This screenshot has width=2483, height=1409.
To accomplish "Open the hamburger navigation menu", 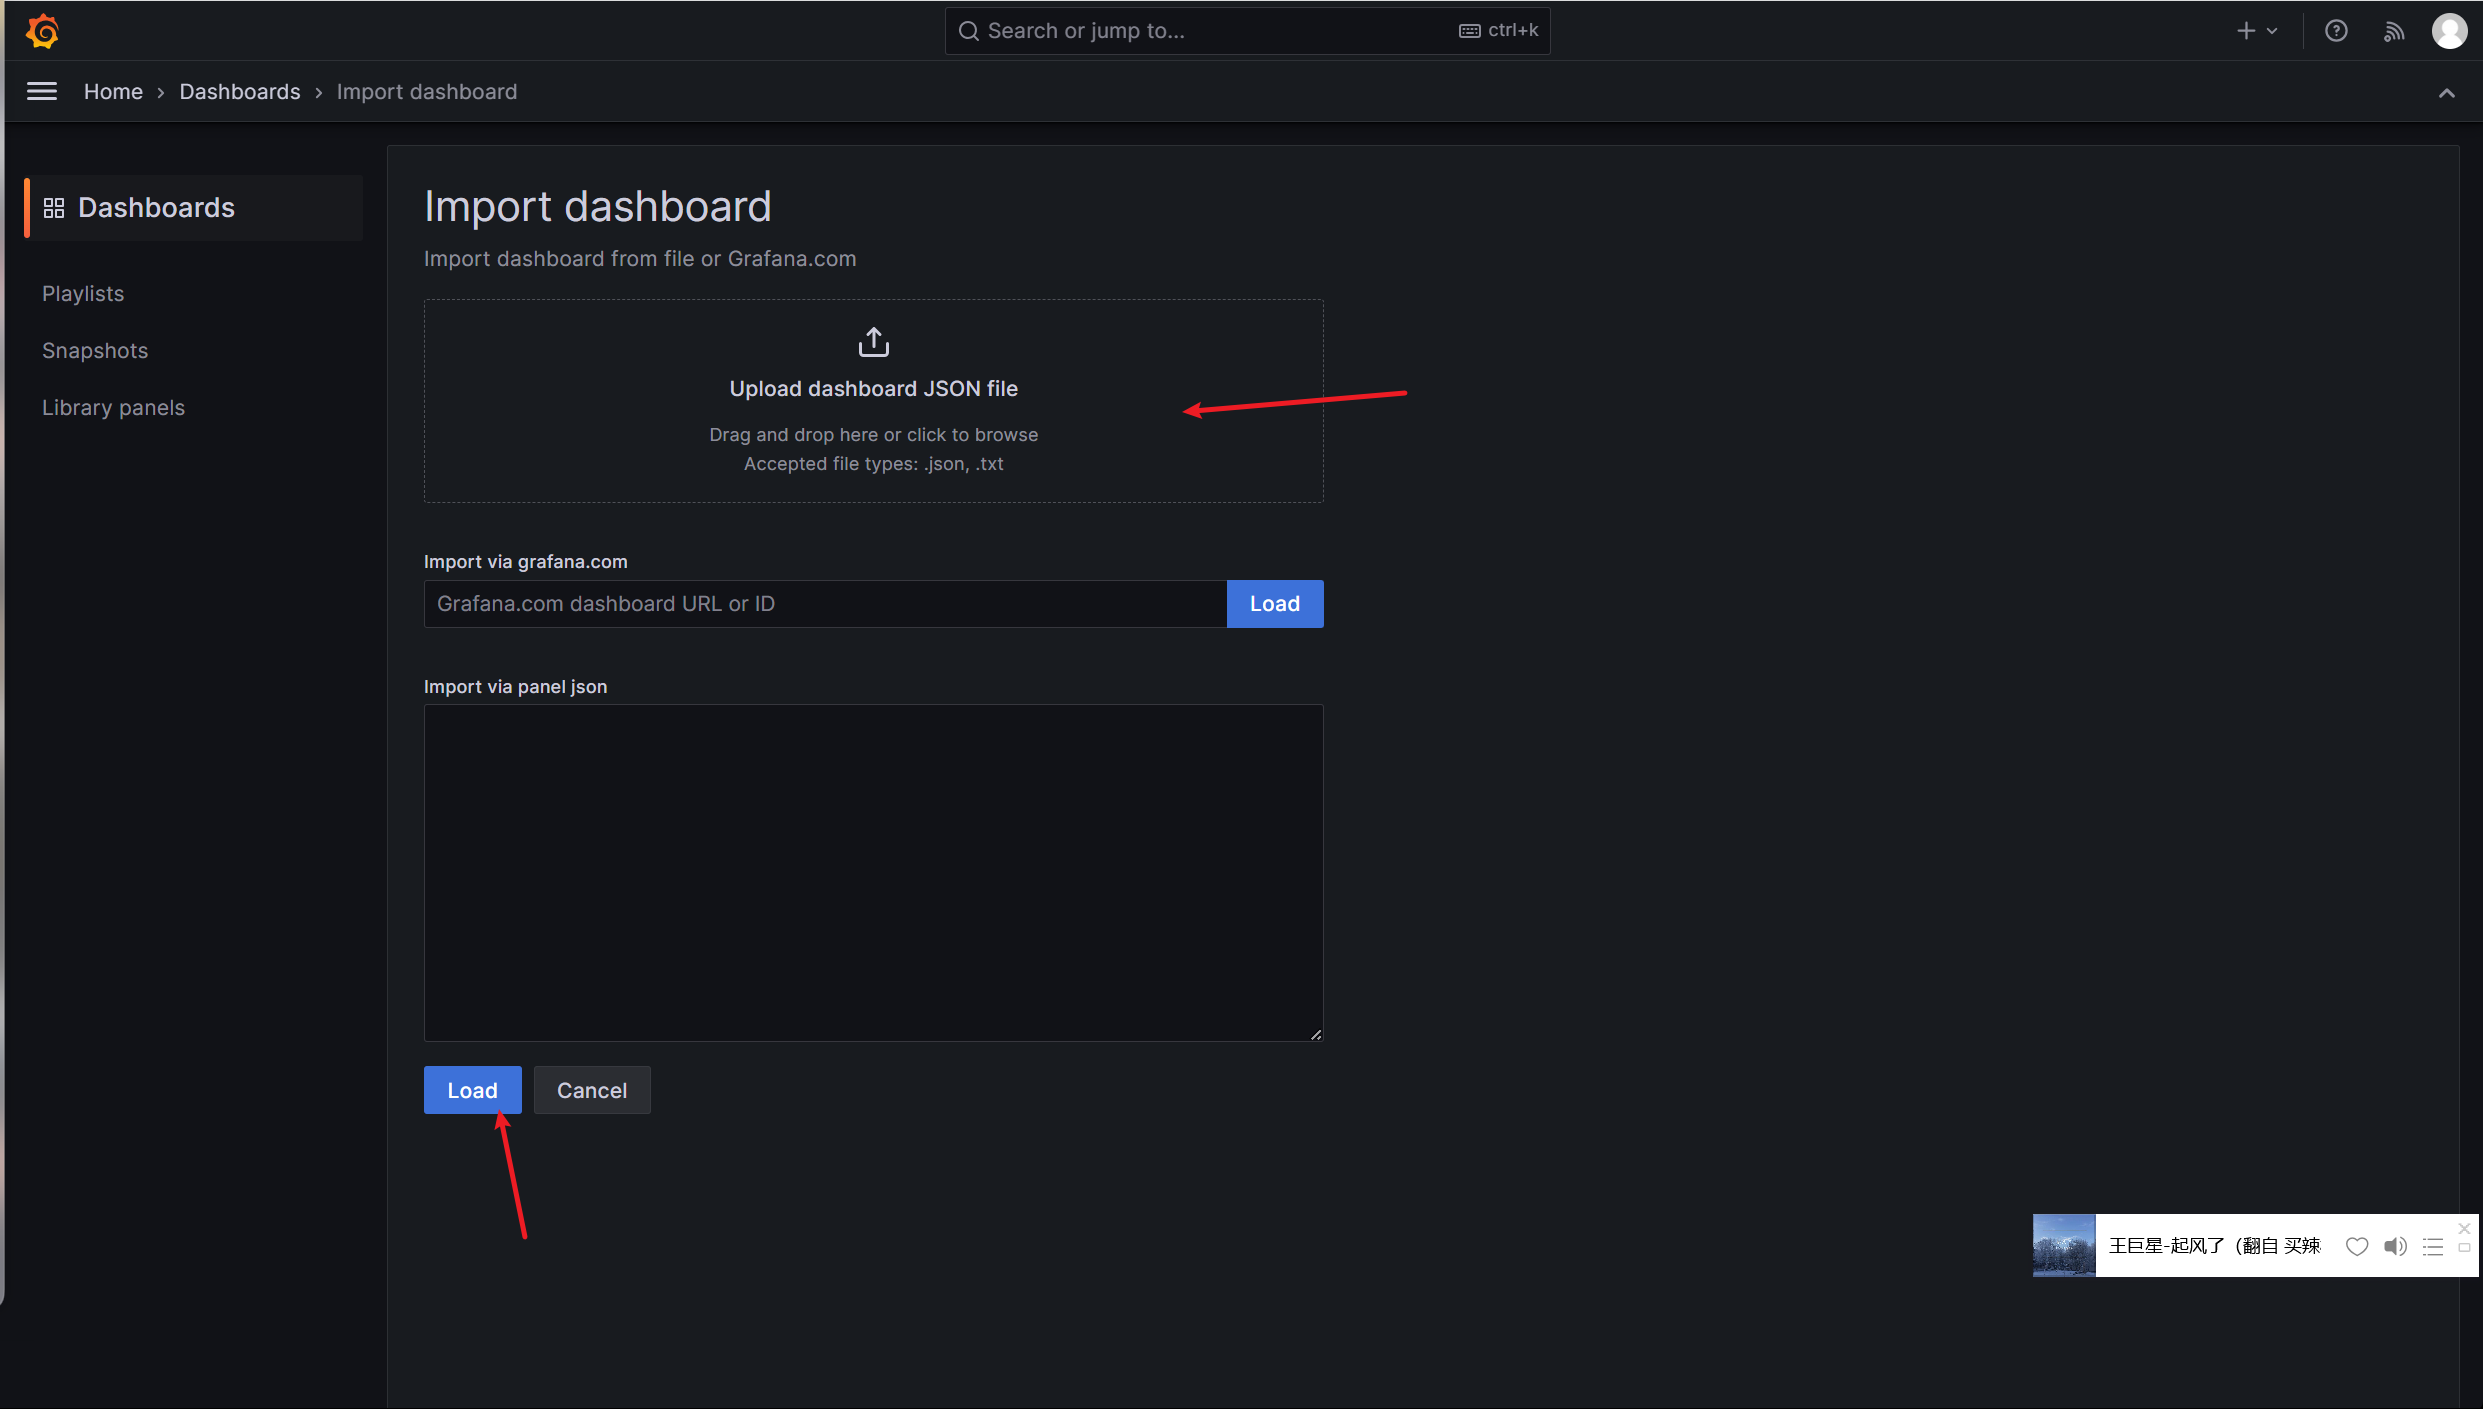I will pos(41,92).
